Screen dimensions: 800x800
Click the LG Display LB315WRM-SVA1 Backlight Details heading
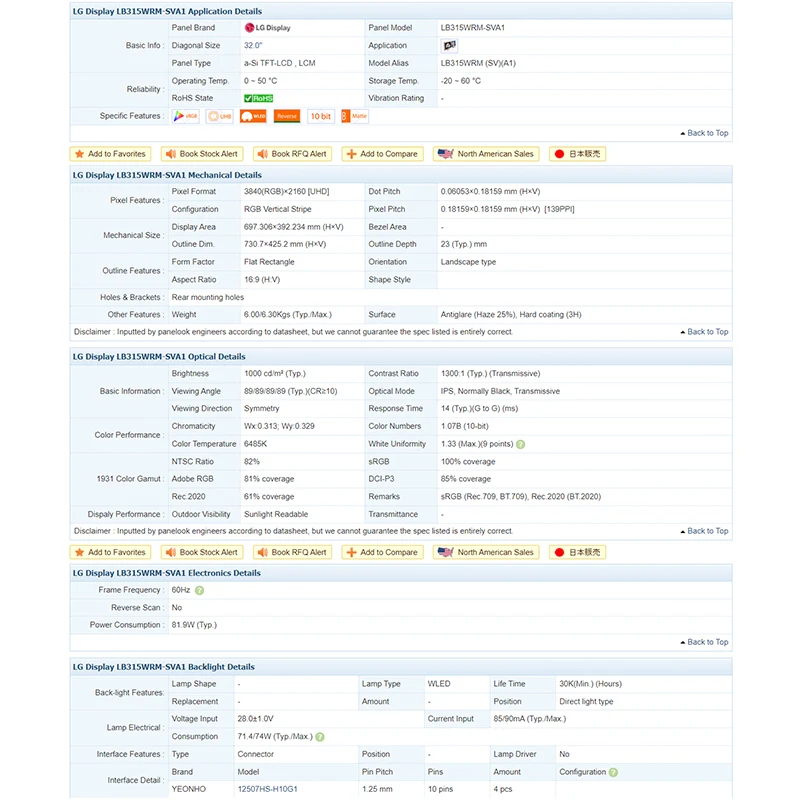pyautogui.click(x=163, y=667)
